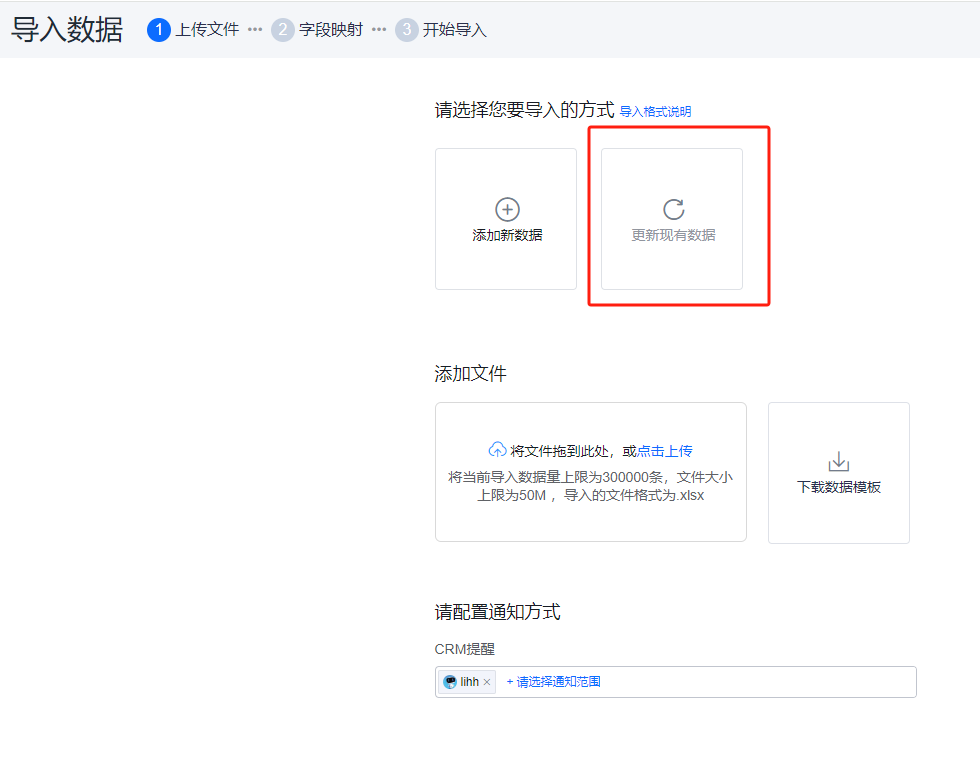Screen dimensions: 980x783
Task: Click the lihh recipient tag
Action: 468,682
